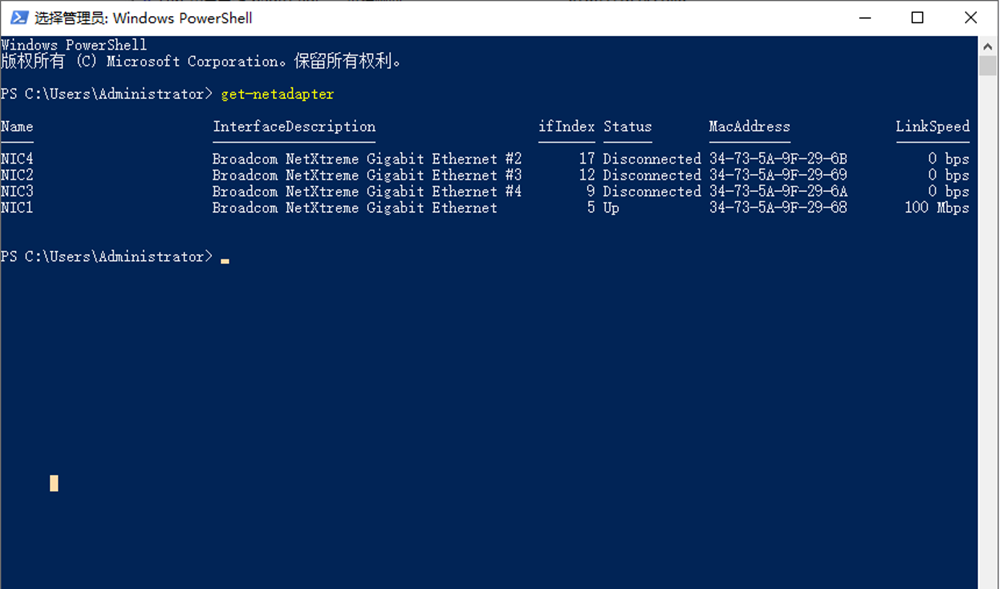Click the PowerShell icon in title bar
The image size is (1000, 589).
point(19,17)
